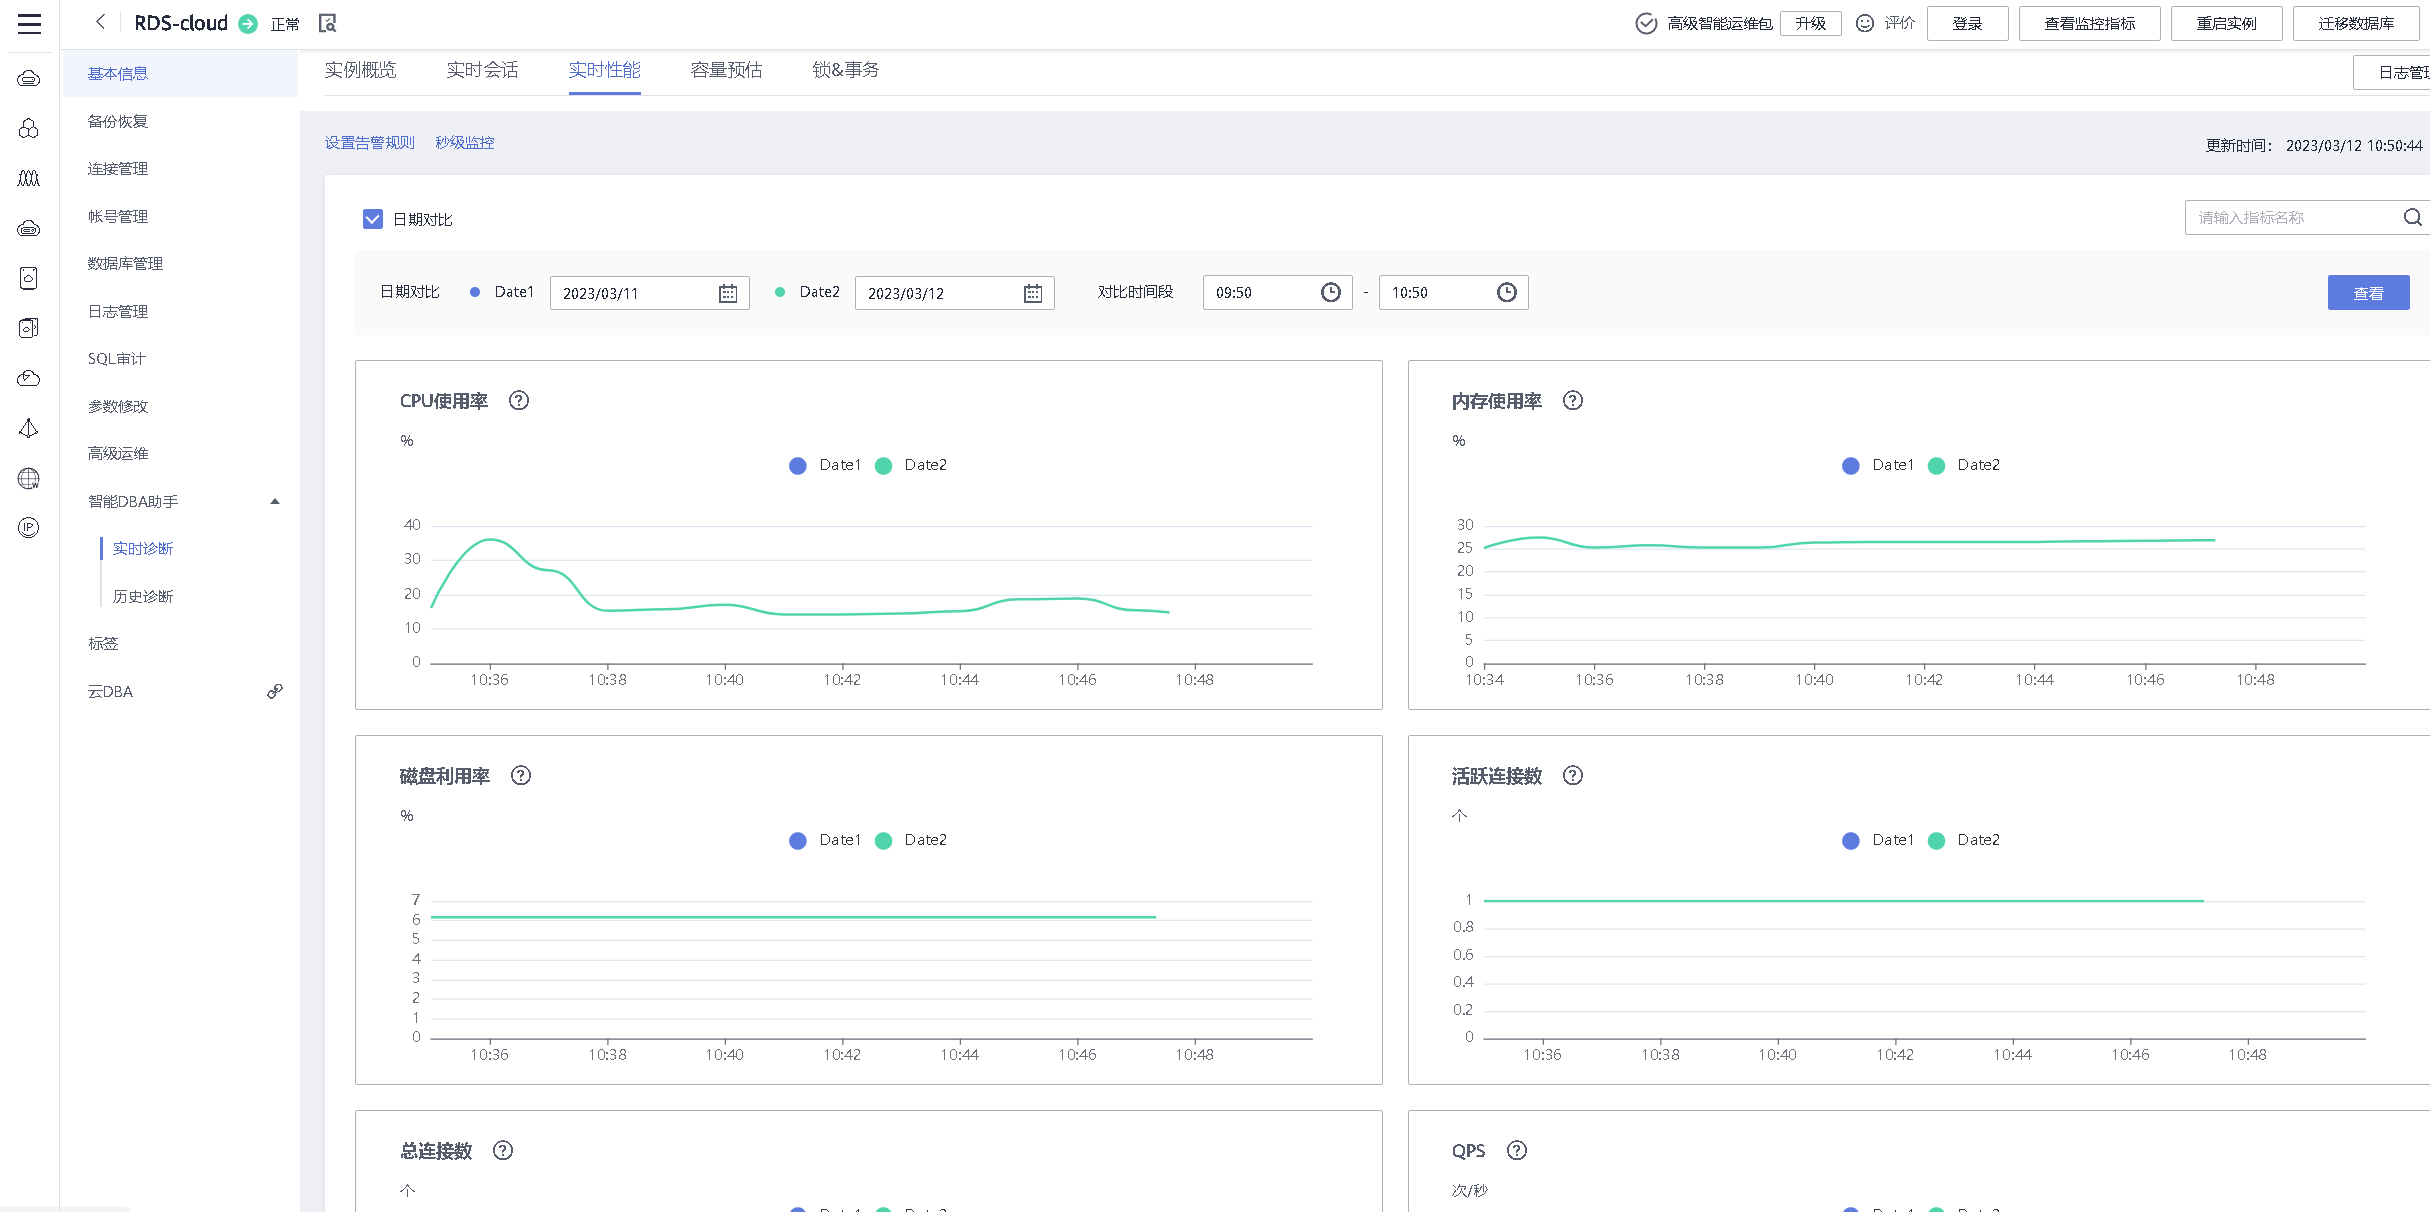Uncheck the 日期对比 checkbox
The height and width of the screenshot is (1212, 2430).
pyautogui.click(x=373, y=219)
